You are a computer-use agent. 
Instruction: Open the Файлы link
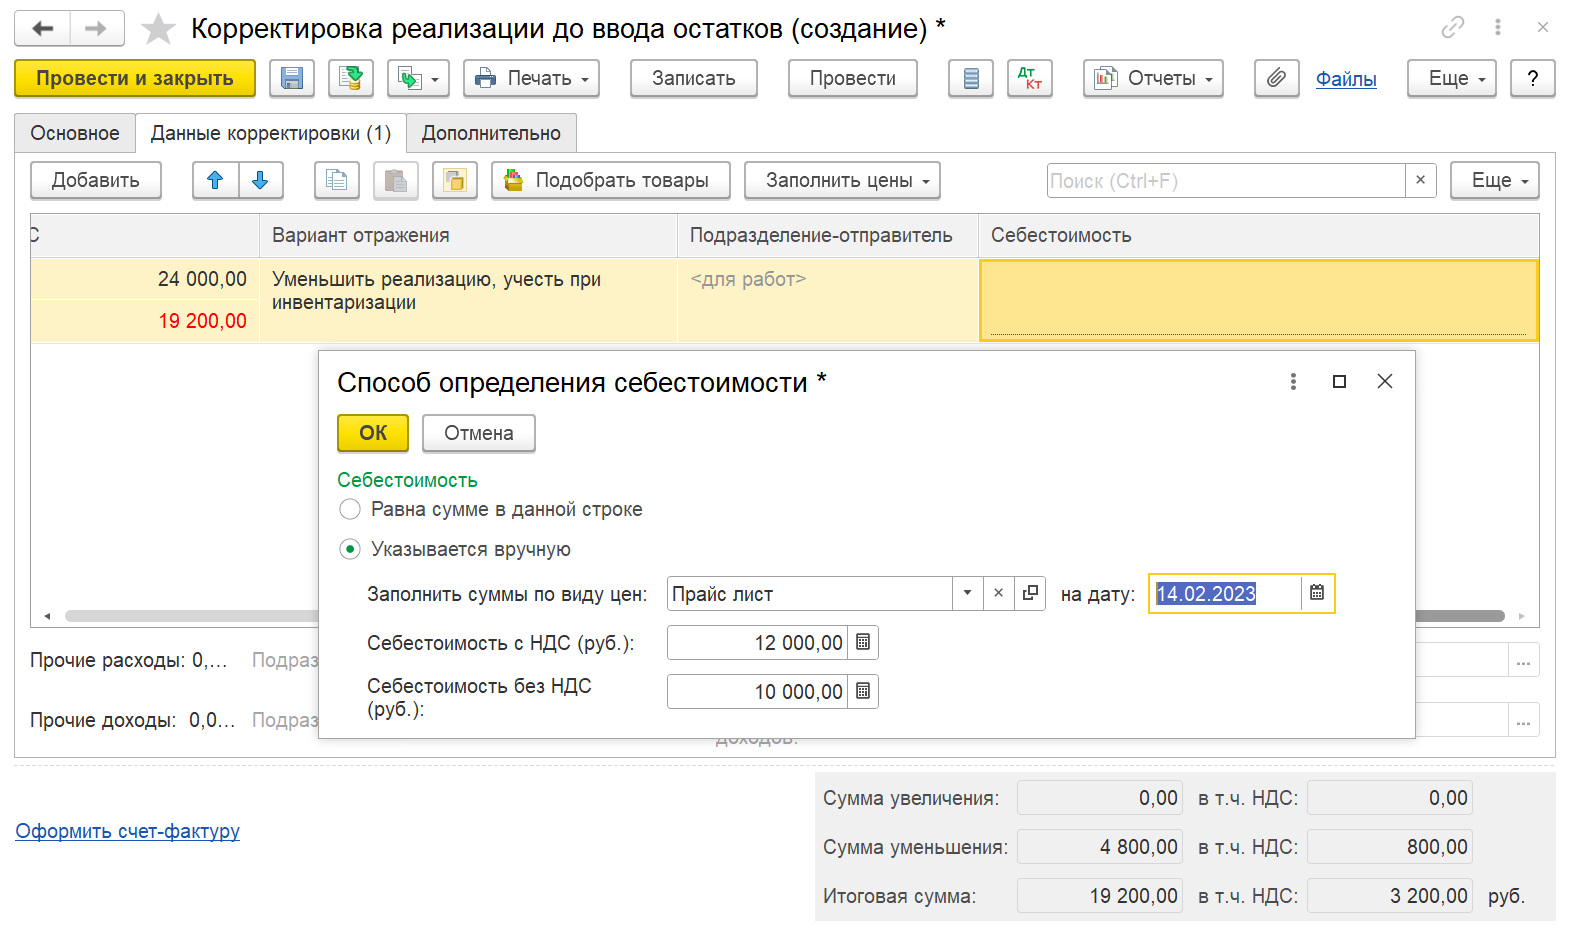[1346, 79]
